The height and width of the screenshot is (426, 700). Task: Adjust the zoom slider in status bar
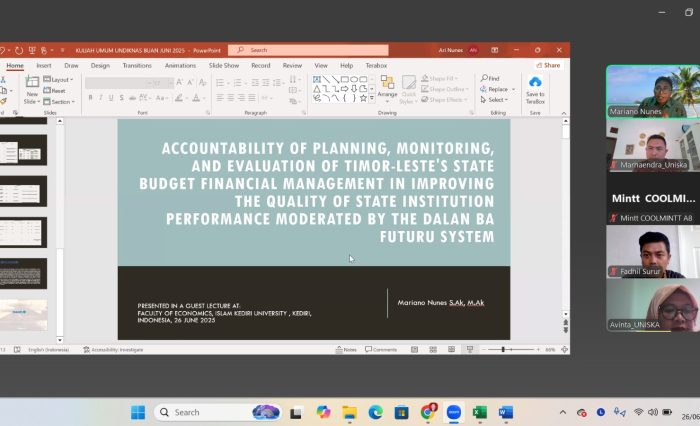[503, 349]
